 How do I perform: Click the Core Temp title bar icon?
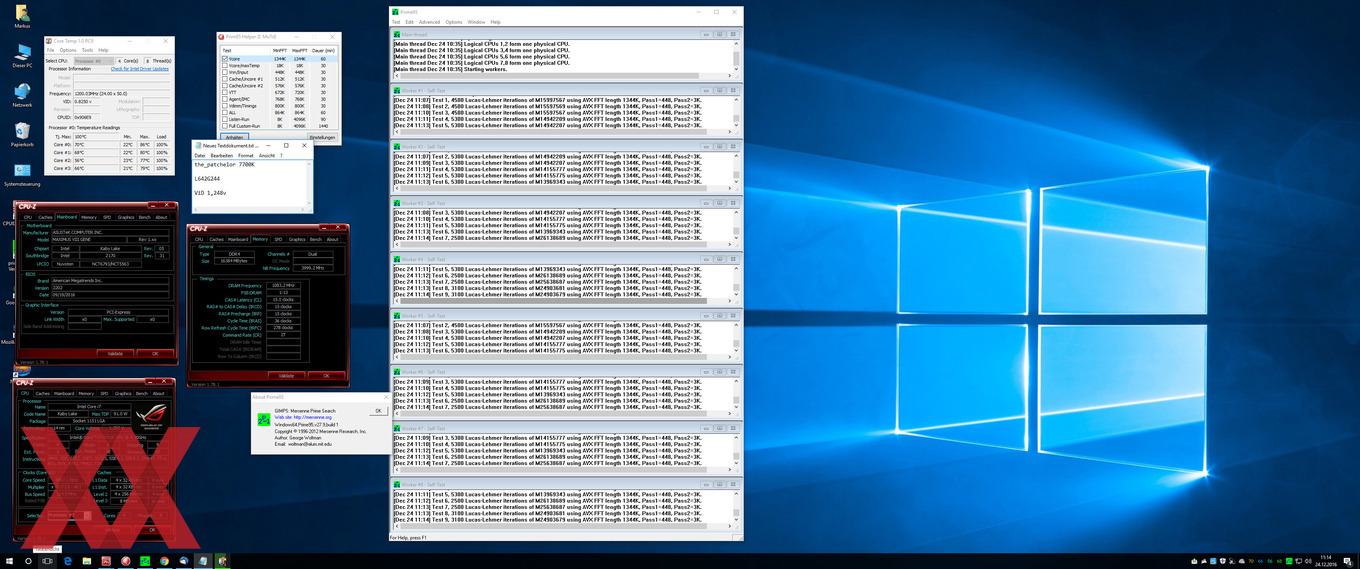[50, 41]
